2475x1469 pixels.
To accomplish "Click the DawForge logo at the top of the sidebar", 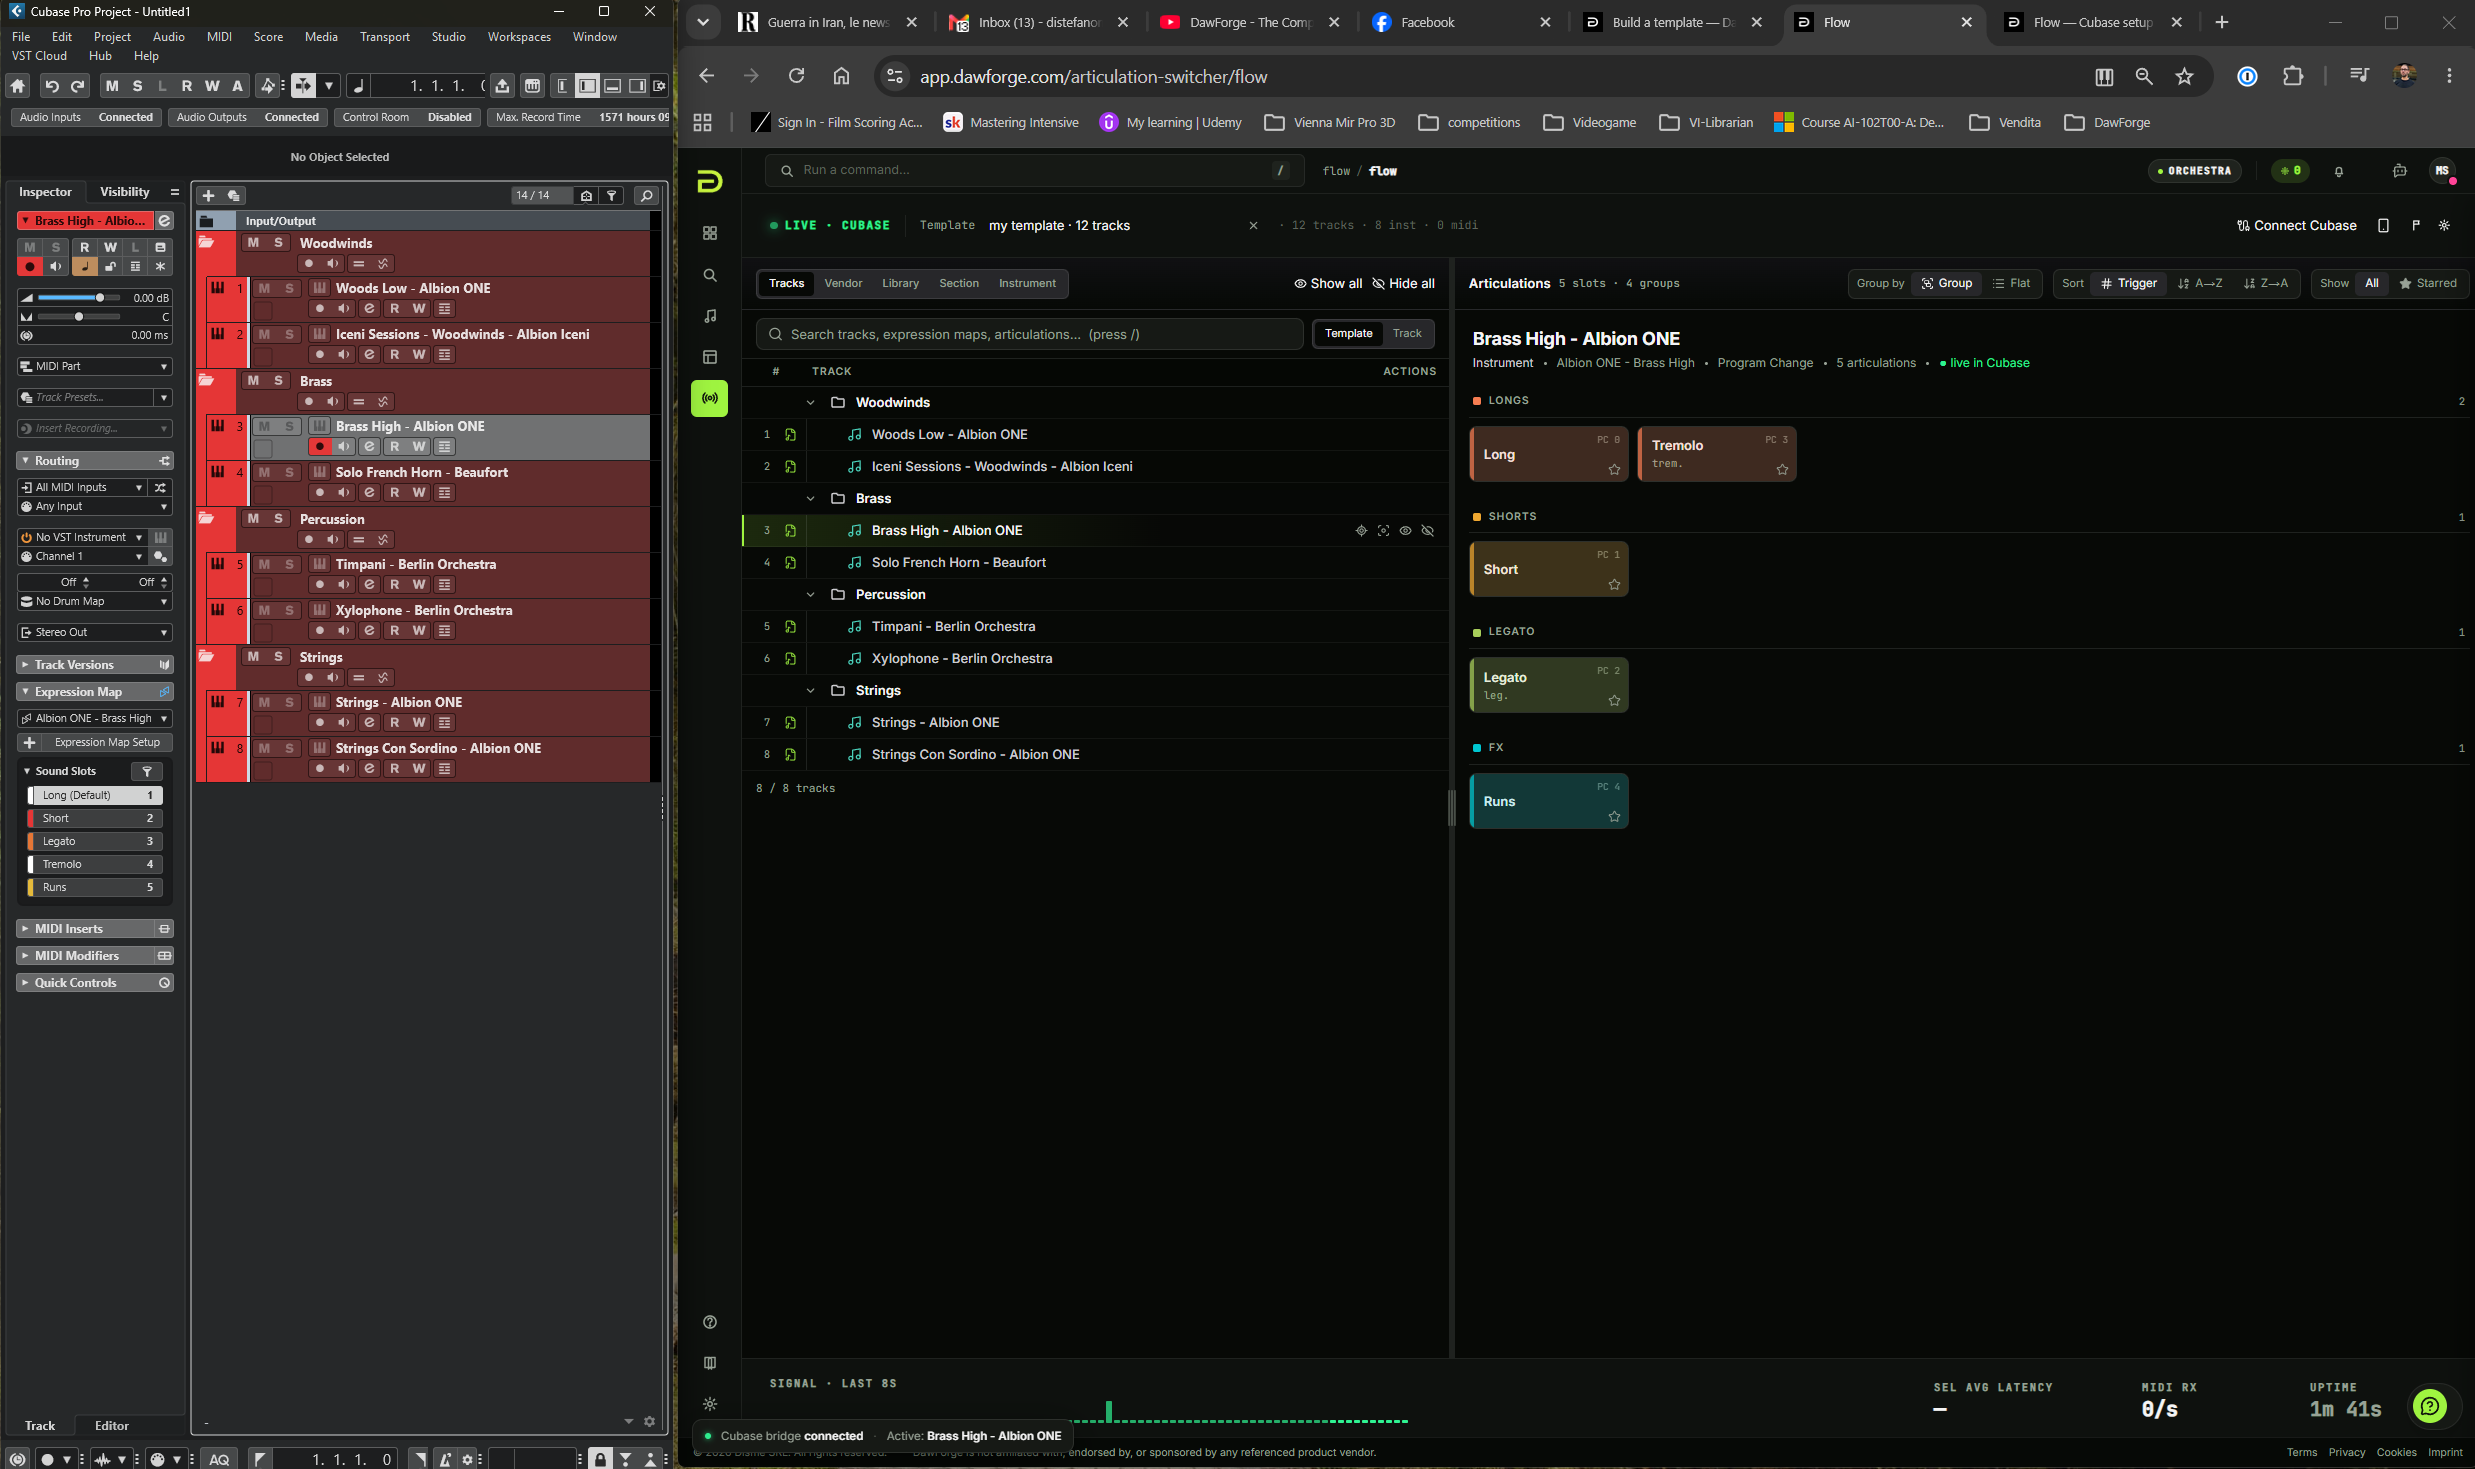I will pos(710,181).
